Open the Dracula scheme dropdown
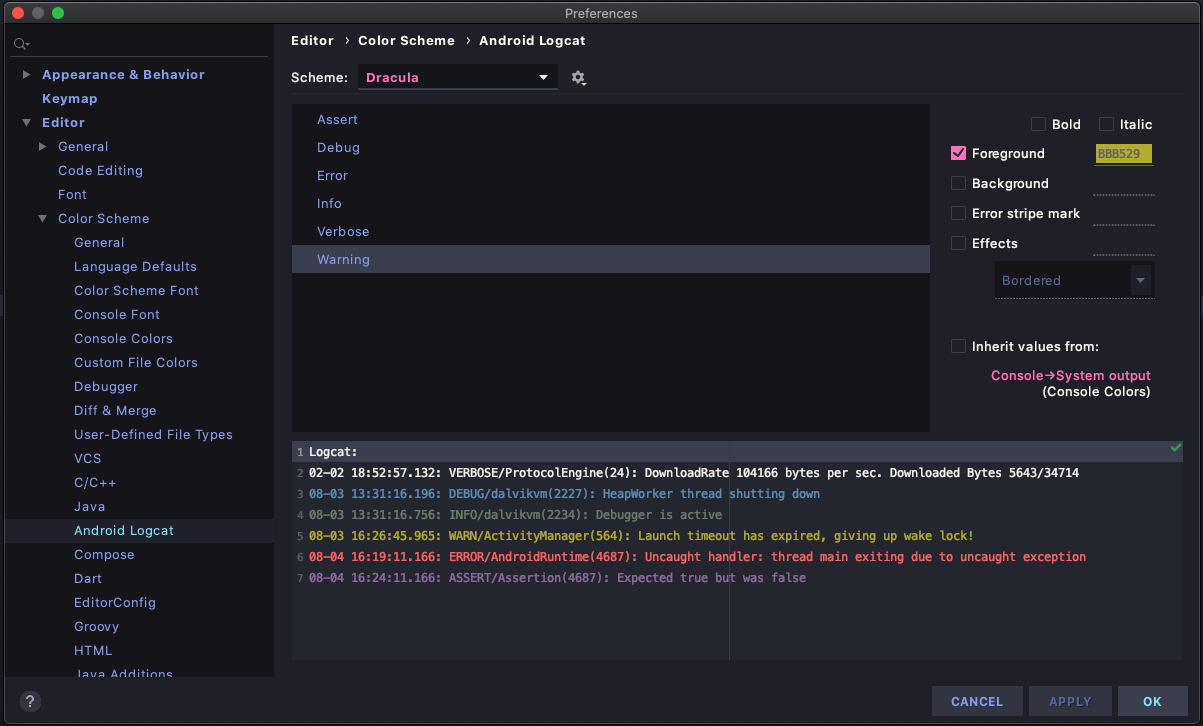The height and width of the screenshot is (726, 1203). coord(458,77)
